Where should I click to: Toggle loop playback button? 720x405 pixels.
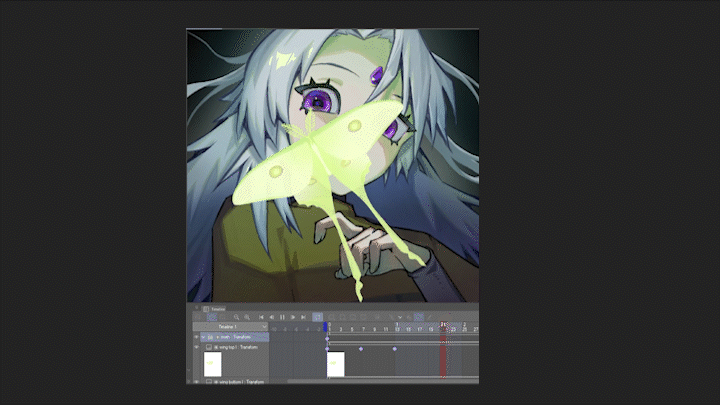tap(317, 317)
